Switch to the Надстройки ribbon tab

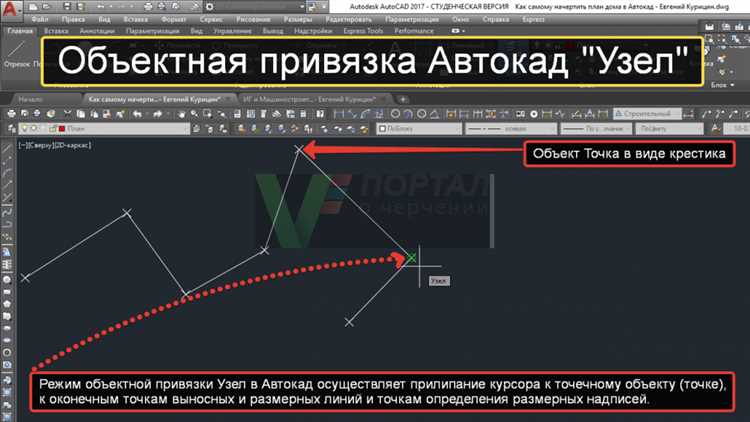pyautogui.click(x=313, y=31)
